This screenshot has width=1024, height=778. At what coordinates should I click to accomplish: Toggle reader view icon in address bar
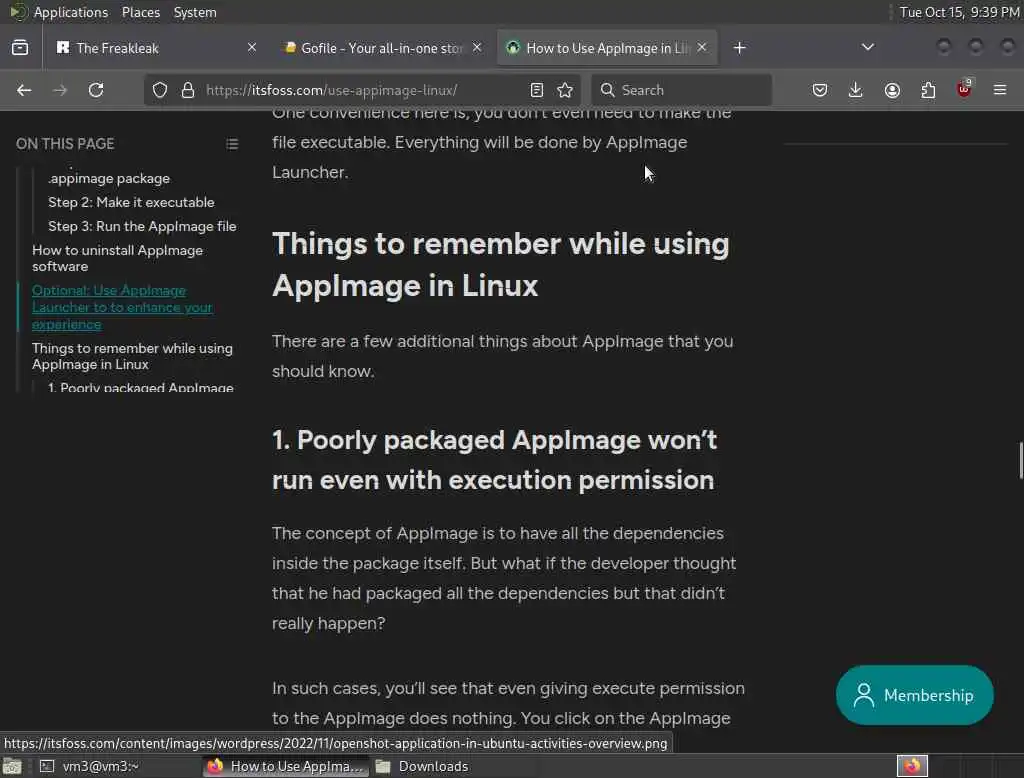coord(537,90)
